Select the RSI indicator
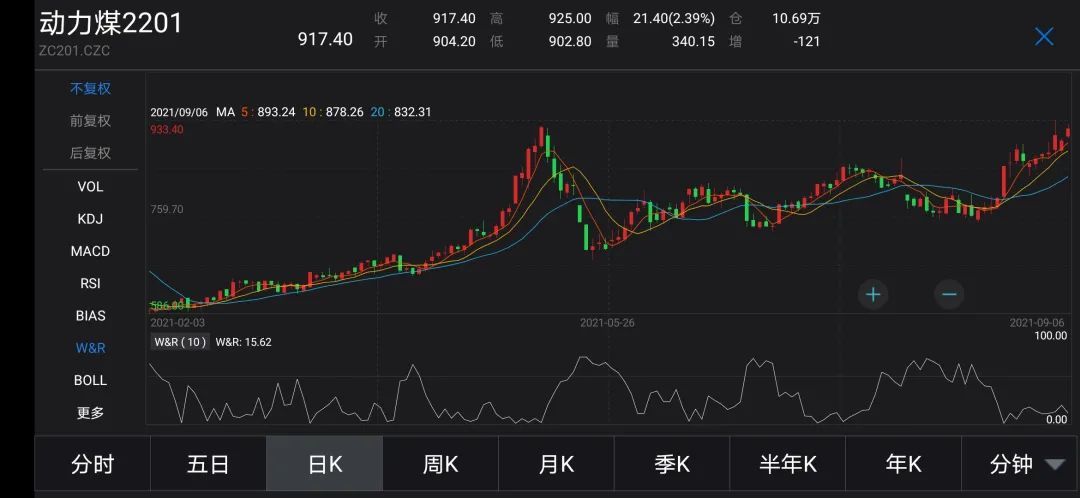 coord(90,283)
